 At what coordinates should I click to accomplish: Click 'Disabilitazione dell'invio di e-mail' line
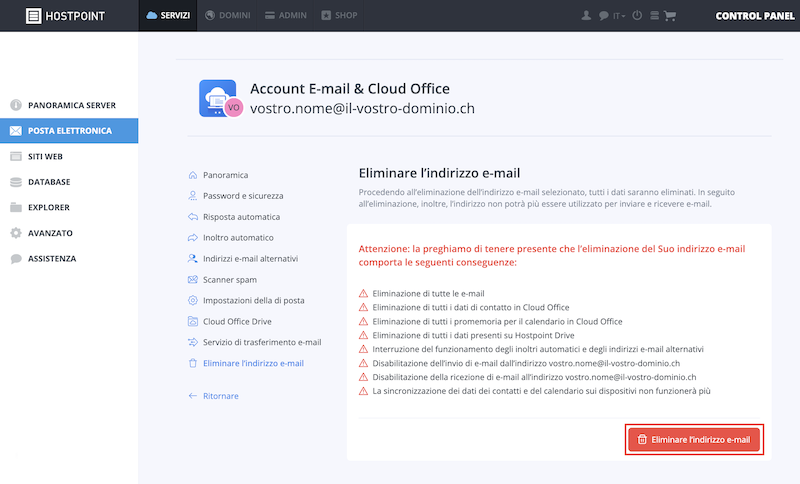click(526, 363)
